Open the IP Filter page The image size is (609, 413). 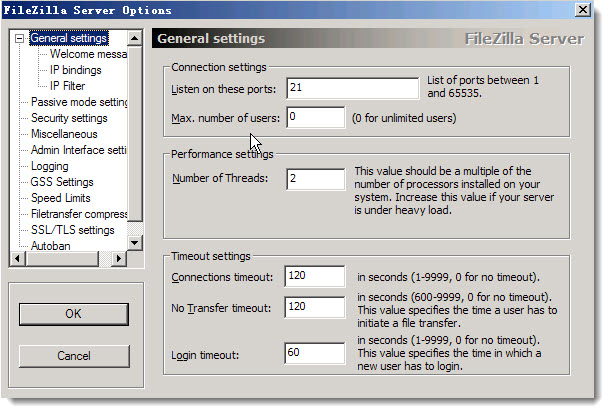pyautogui.click(x=67, y=86)
